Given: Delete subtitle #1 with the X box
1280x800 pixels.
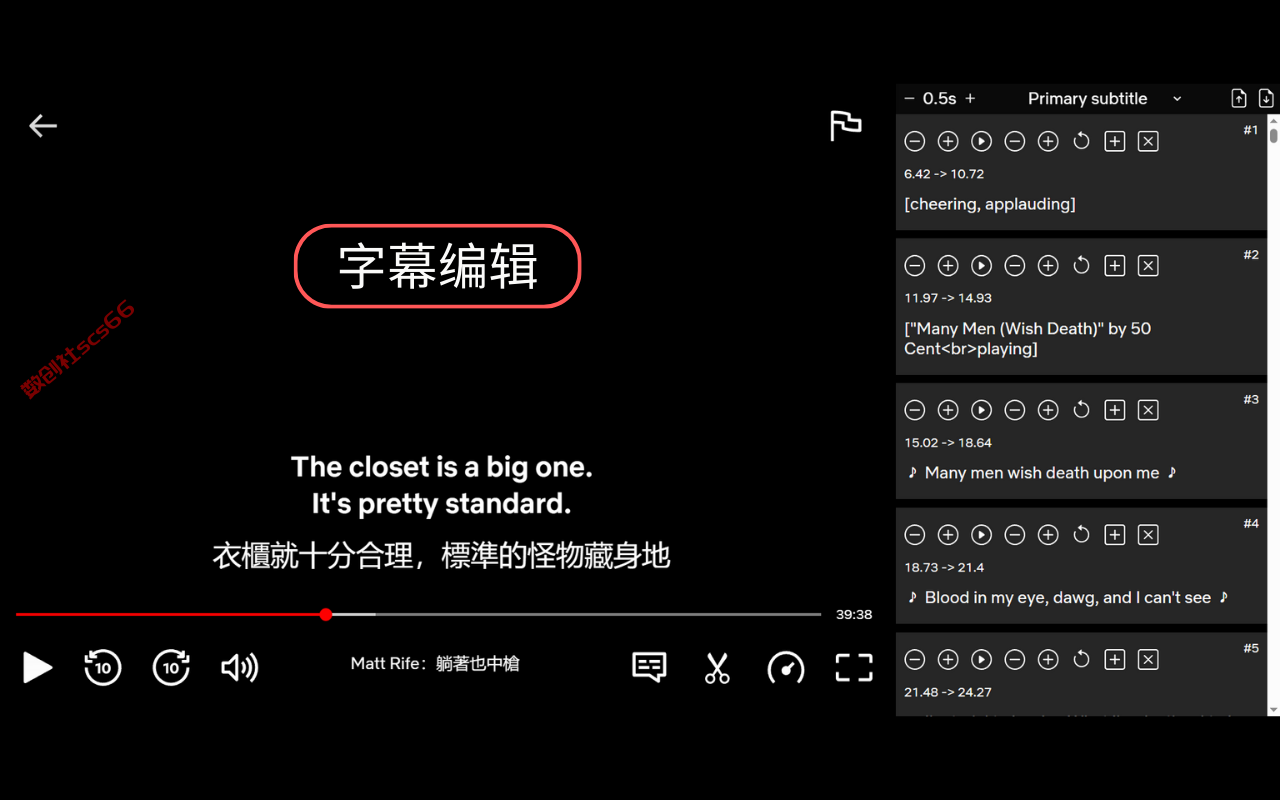Looking at the screenshot, I should [x=1148, y=141].
